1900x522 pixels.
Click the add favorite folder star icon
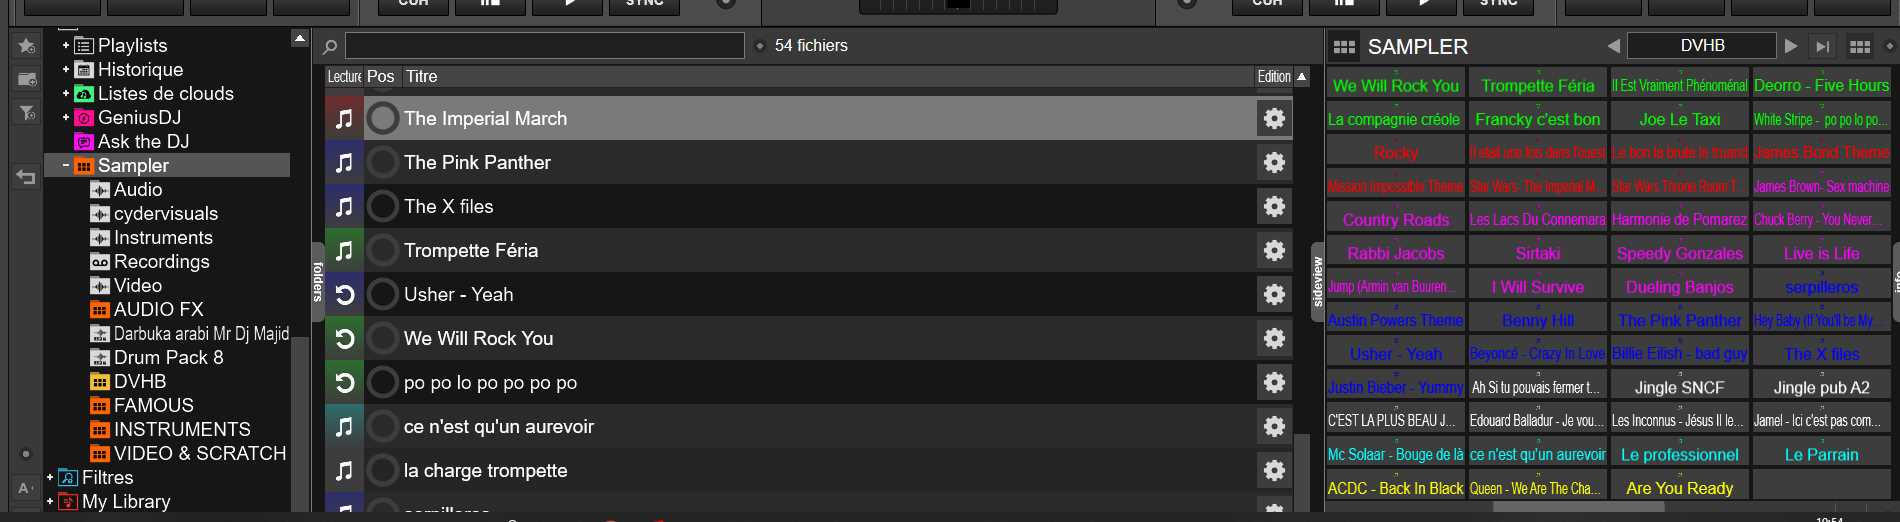click(27, 46)
